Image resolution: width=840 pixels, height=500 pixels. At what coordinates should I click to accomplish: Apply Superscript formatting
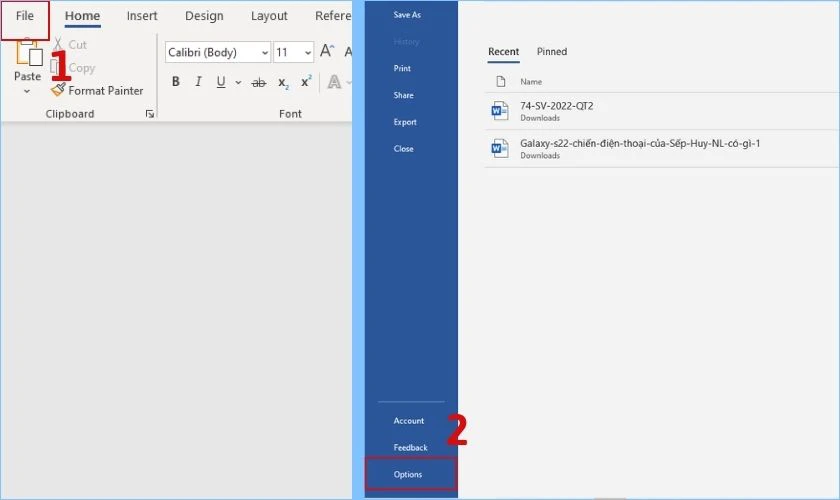(x=306, y=81)
